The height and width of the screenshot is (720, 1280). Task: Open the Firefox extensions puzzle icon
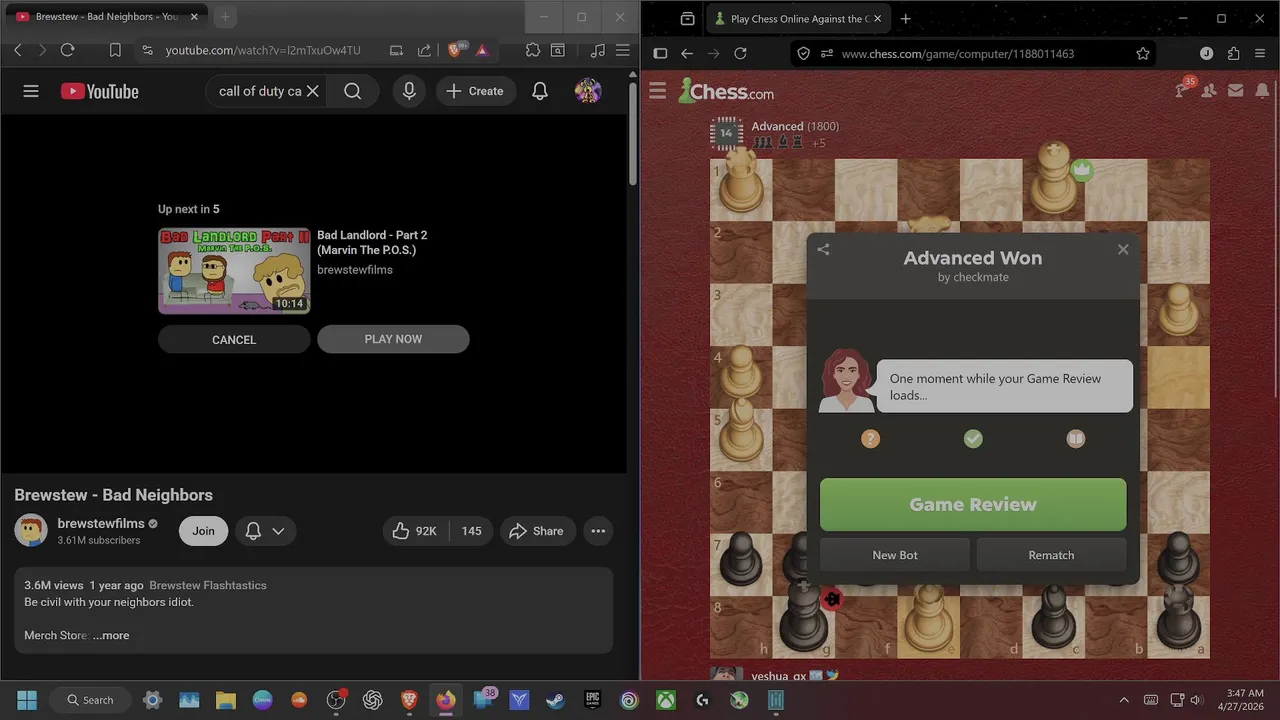coord(1233,53)
